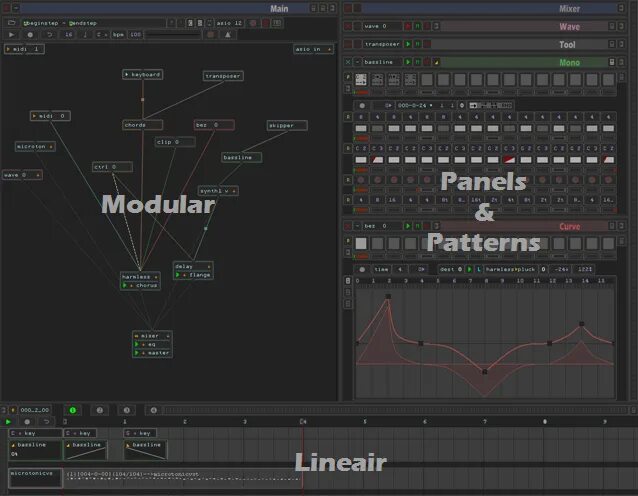Click the tempo slider bar beside bpm
This screenshot has height=496, width=638.
tap(174, 35)
